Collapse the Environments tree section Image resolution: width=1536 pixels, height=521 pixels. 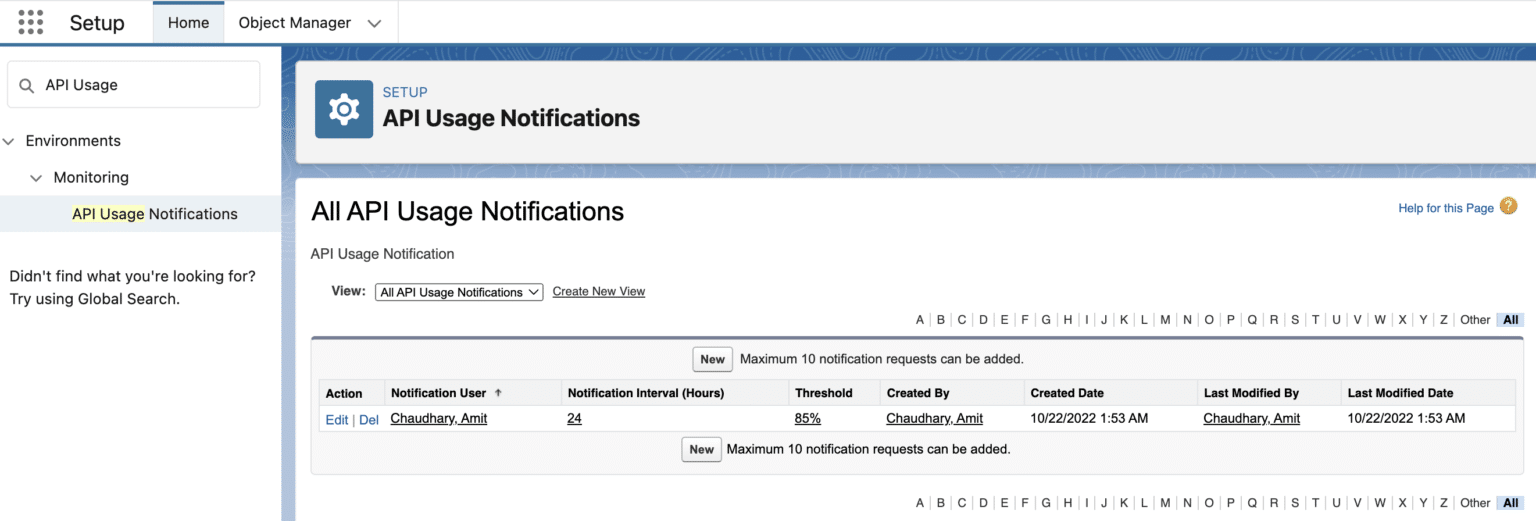coord(9,141)
